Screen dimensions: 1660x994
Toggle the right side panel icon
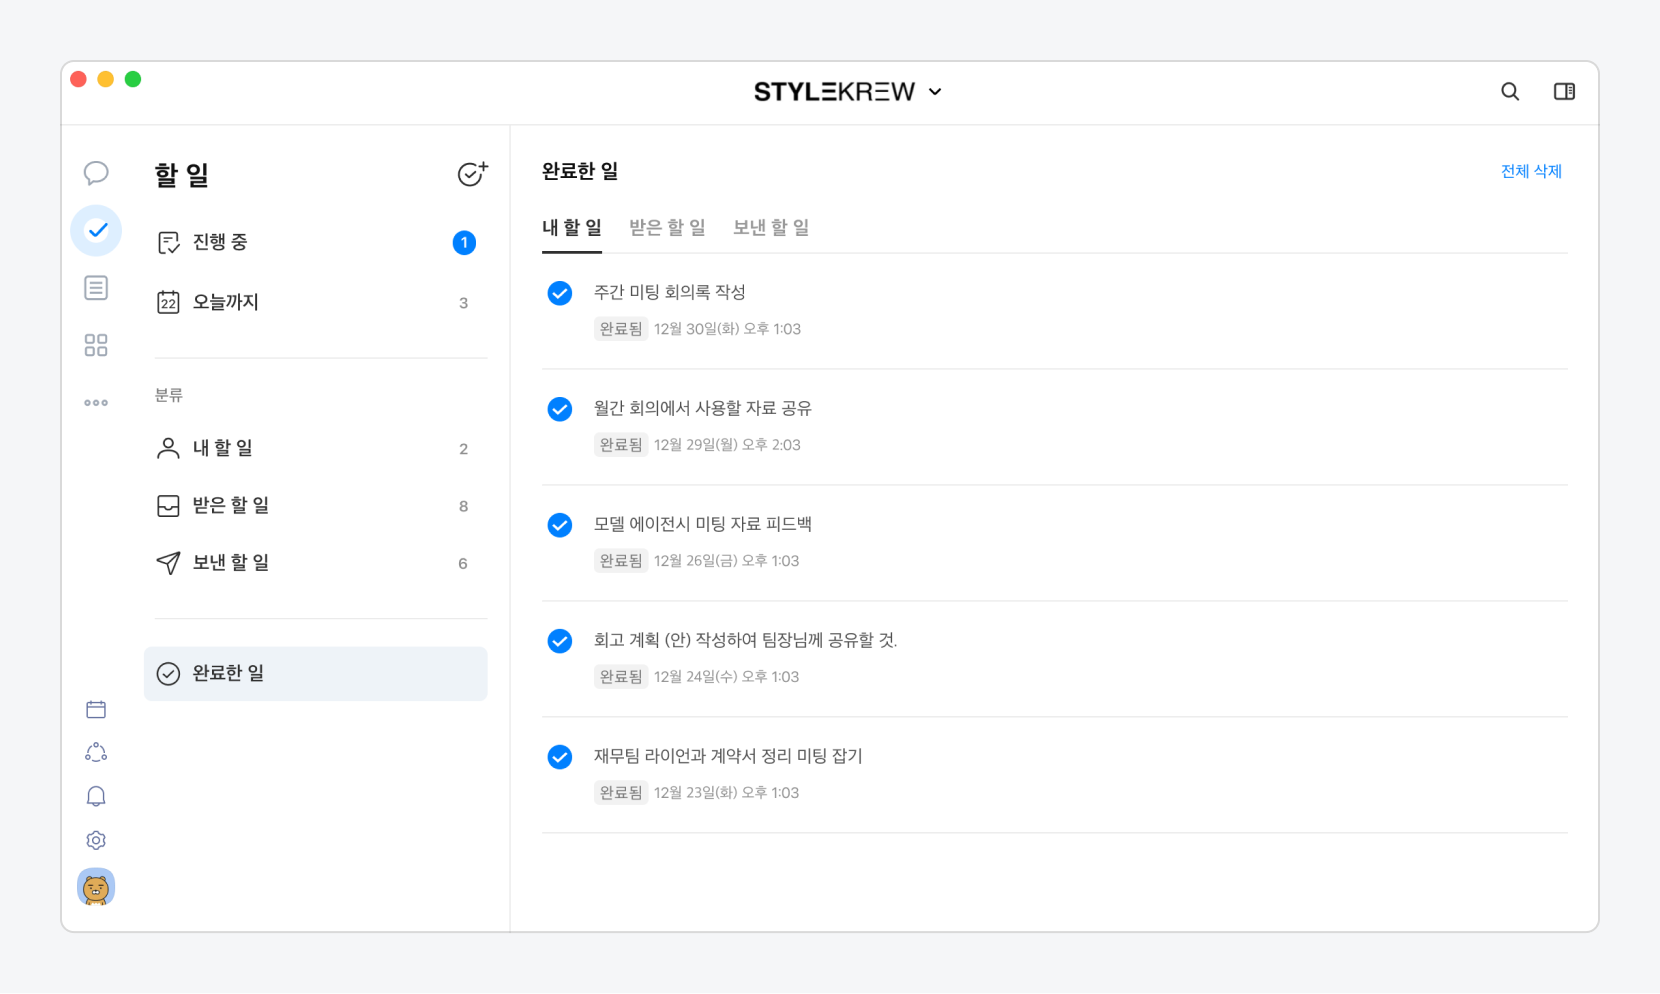point(1564,92)
